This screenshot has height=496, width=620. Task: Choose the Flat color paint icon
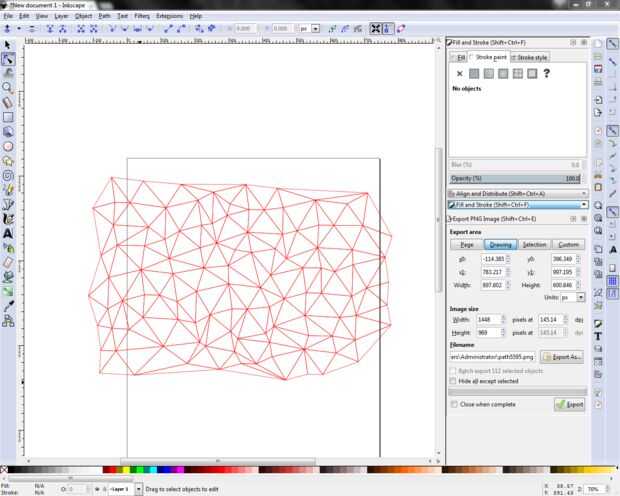point(474,74)
